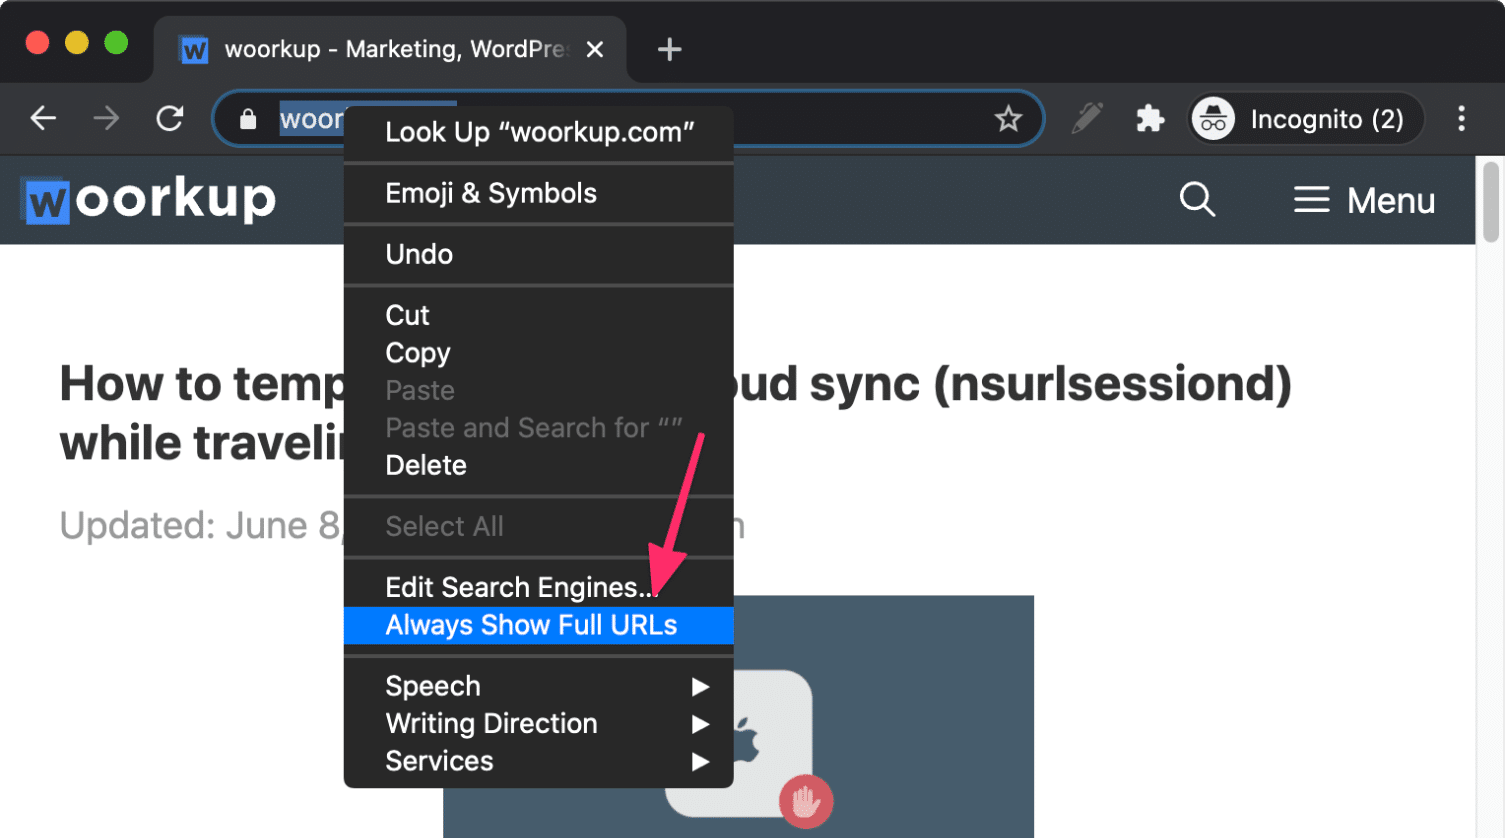Click the browser forward arrow
This screenshot has width=1505, height=838.
106,119
